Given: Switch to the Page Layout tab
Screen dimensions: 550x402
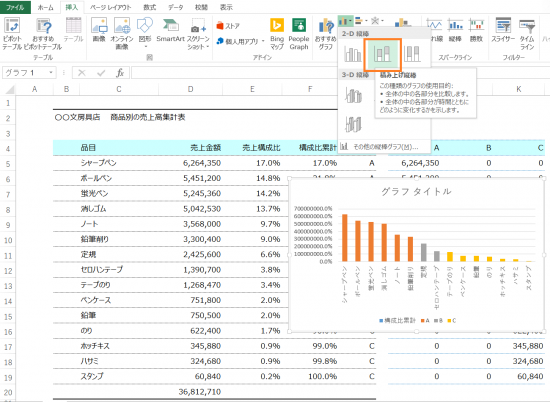Looking at the screenshot, I should [x=110, y=7].
